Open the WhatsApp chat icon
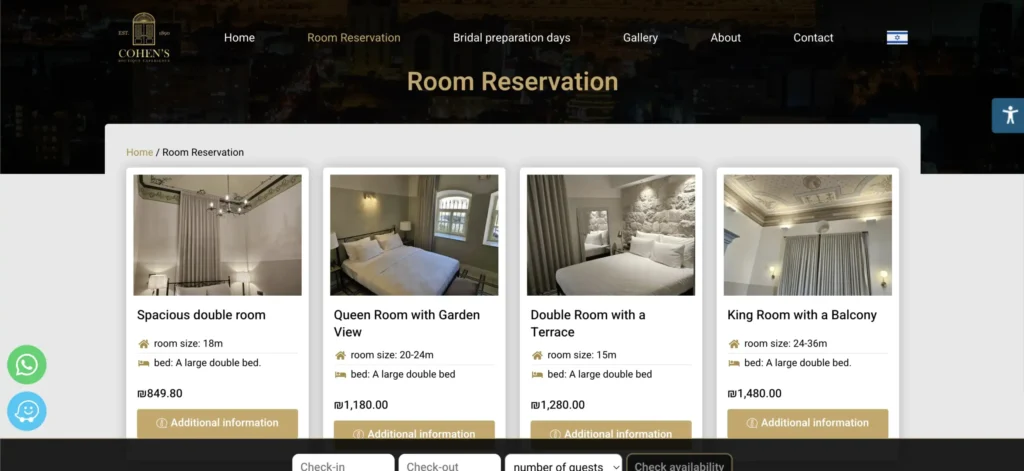Screen dimensions: 1024x471 [27, 365]
